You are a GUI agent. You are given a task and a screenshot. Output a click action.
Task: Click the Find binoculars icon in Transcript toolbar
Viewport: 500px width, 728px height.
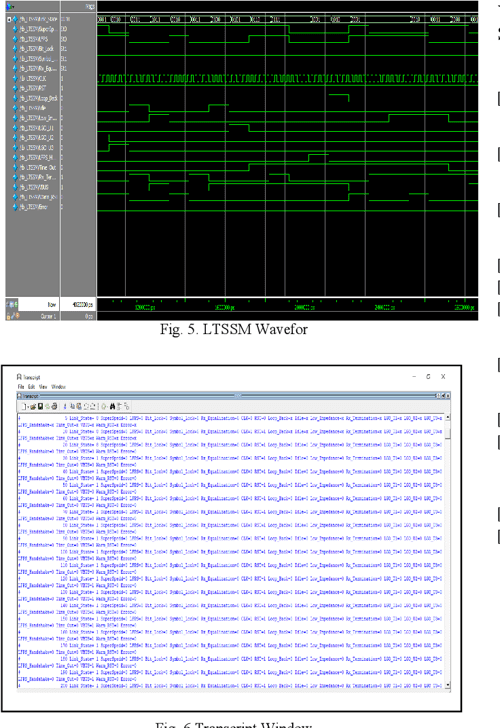point(112,406)
